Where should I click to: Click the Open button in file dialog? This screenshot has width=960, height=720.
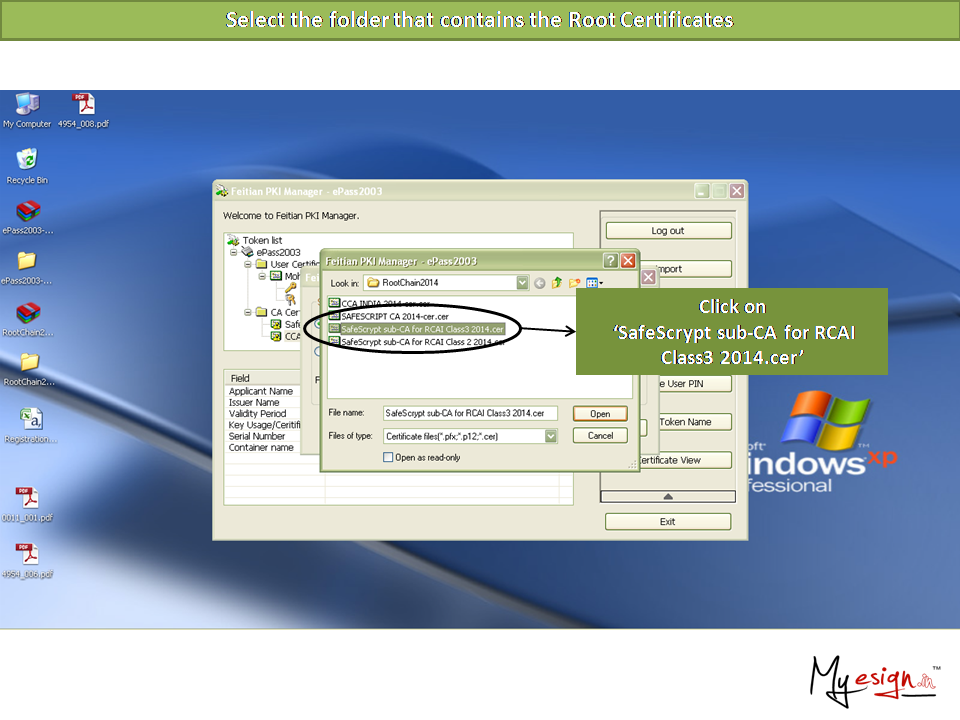coord(600,413)
